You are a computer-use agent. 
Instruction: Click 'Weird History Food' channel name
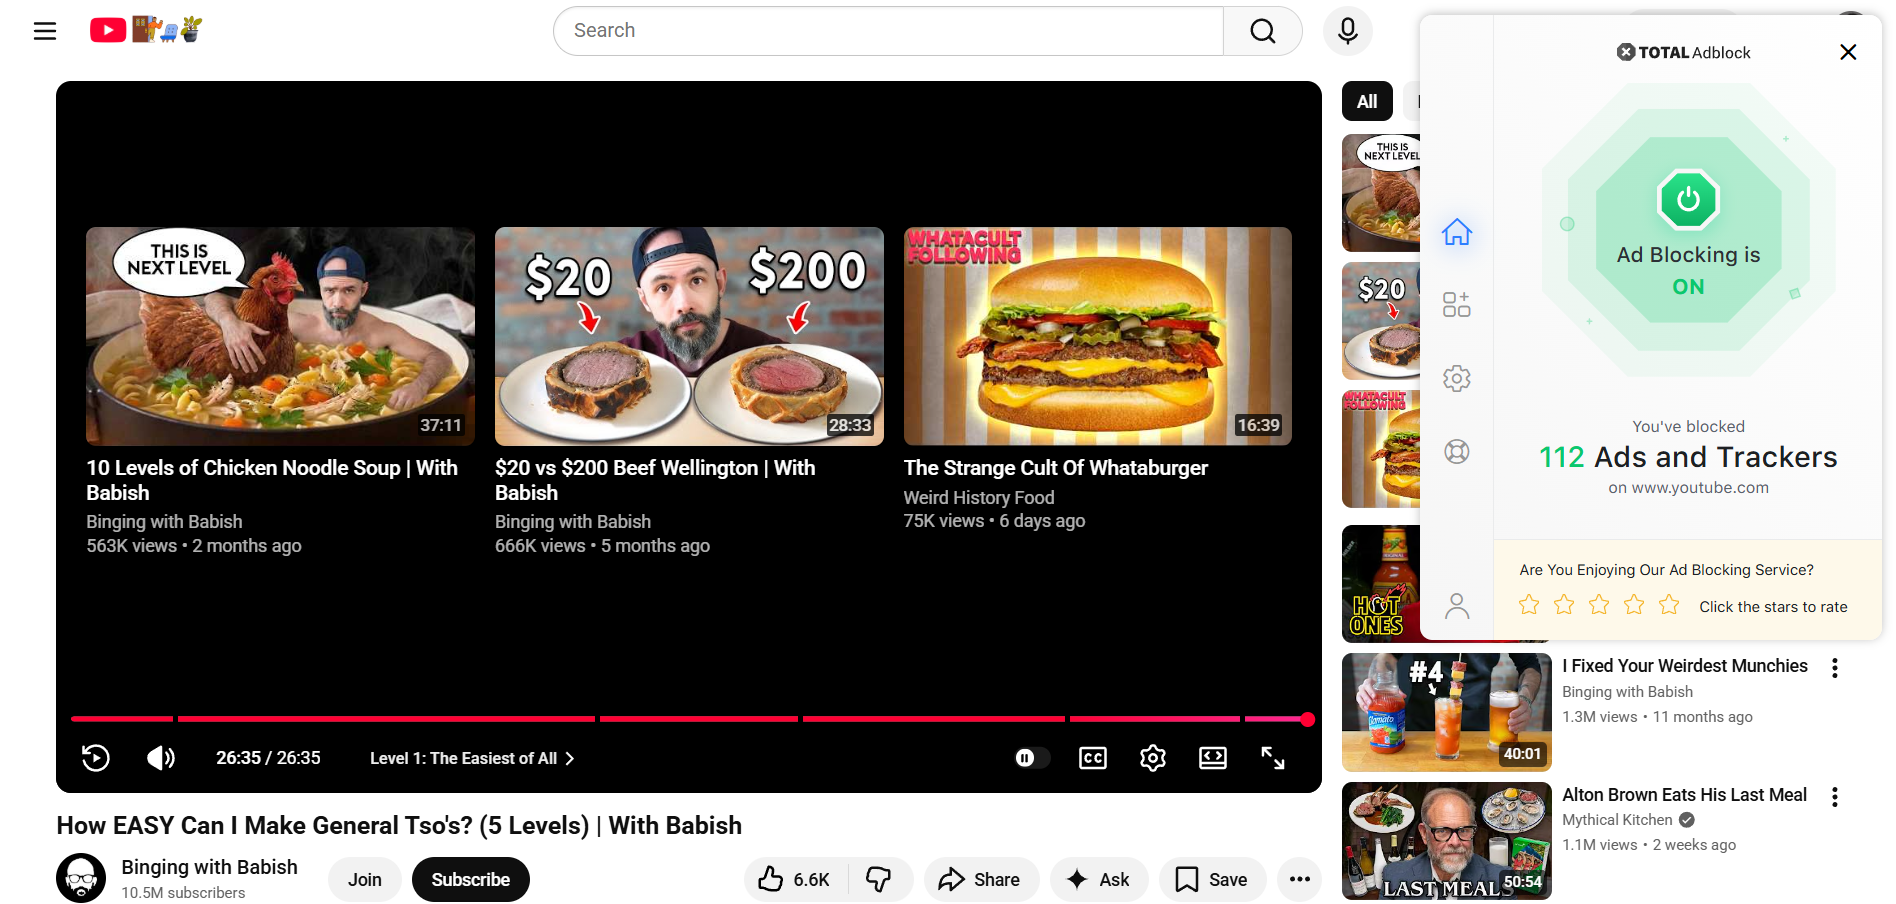[979, 497]
